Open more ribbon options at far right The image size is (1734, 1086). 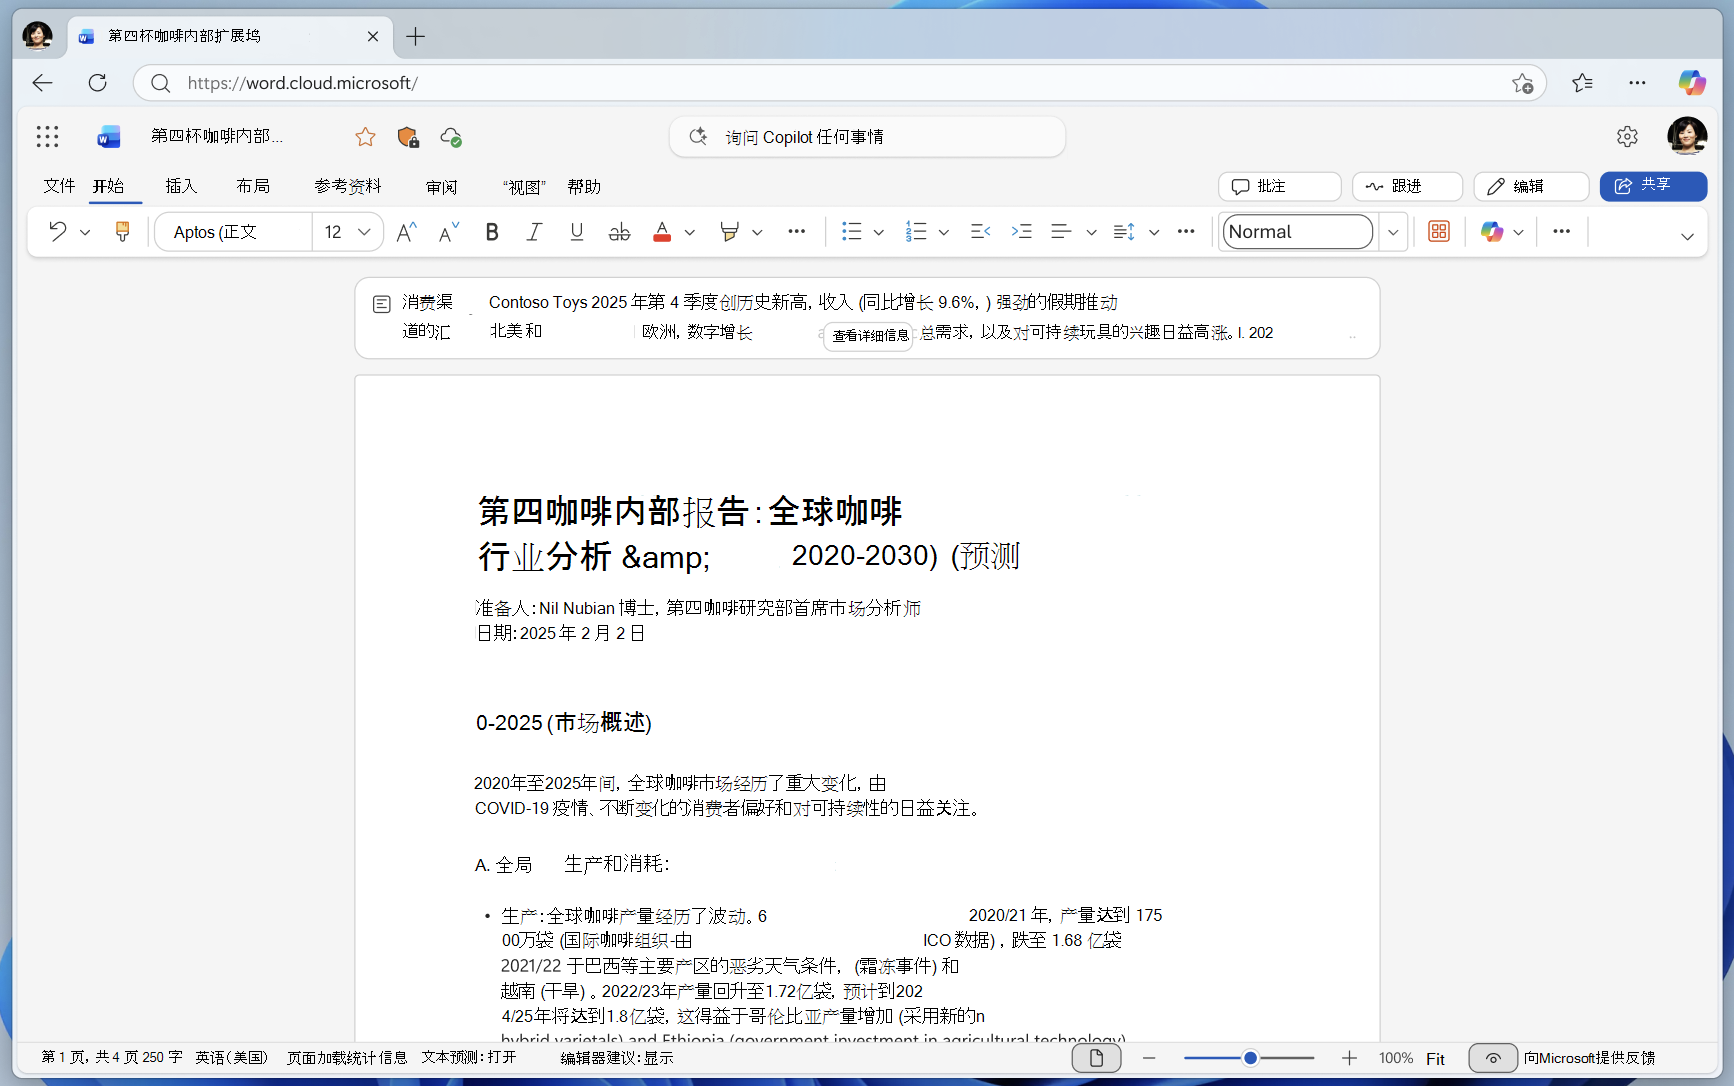pyautogui.click(x=1561, y=231)
